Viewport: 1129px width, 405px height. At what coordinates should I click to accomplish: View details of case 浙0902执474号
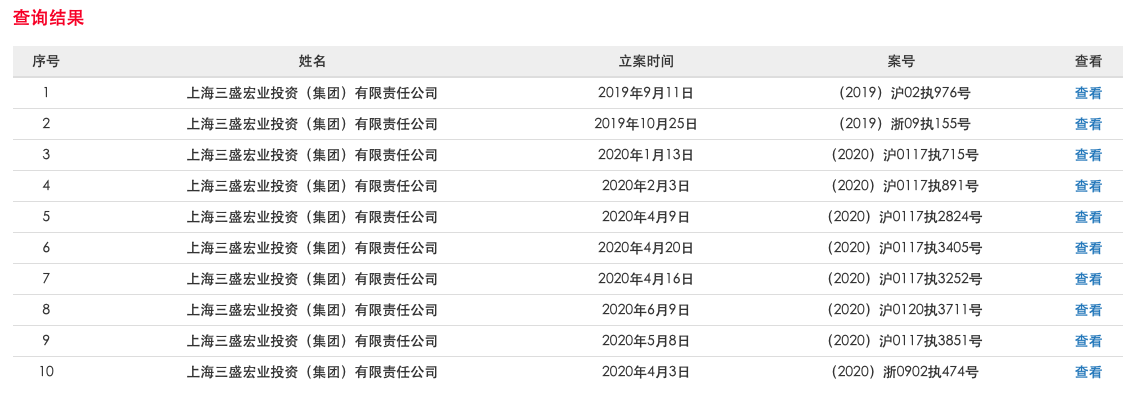tap(1088, 372)
